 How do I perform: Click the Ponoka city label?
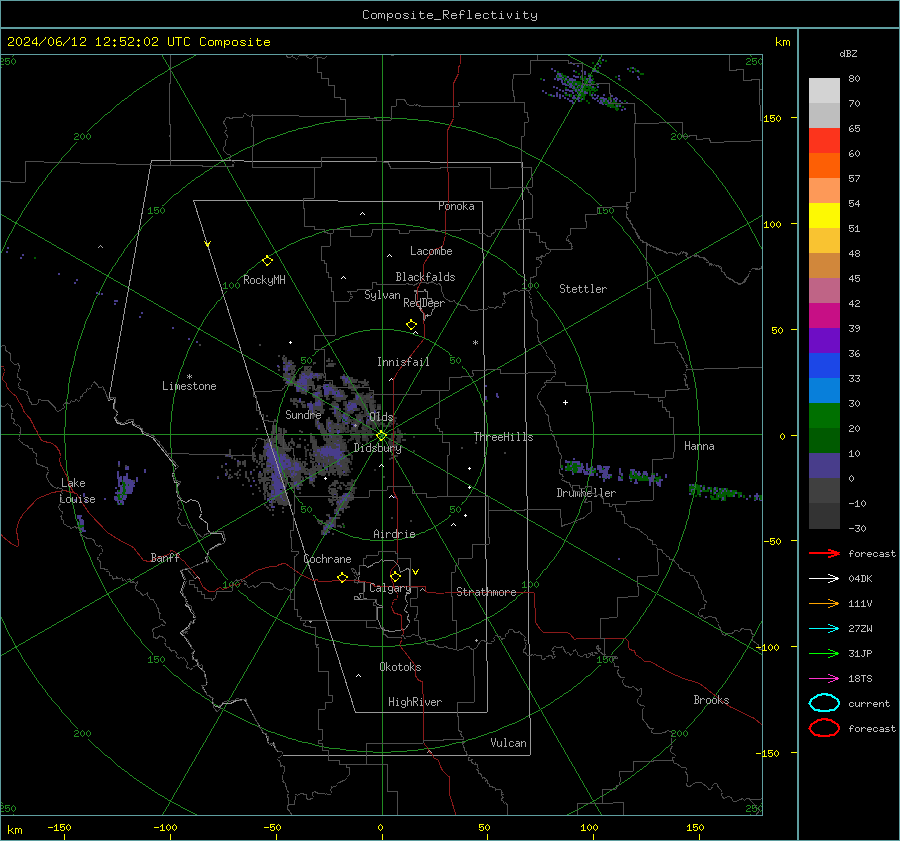point(456,206)
